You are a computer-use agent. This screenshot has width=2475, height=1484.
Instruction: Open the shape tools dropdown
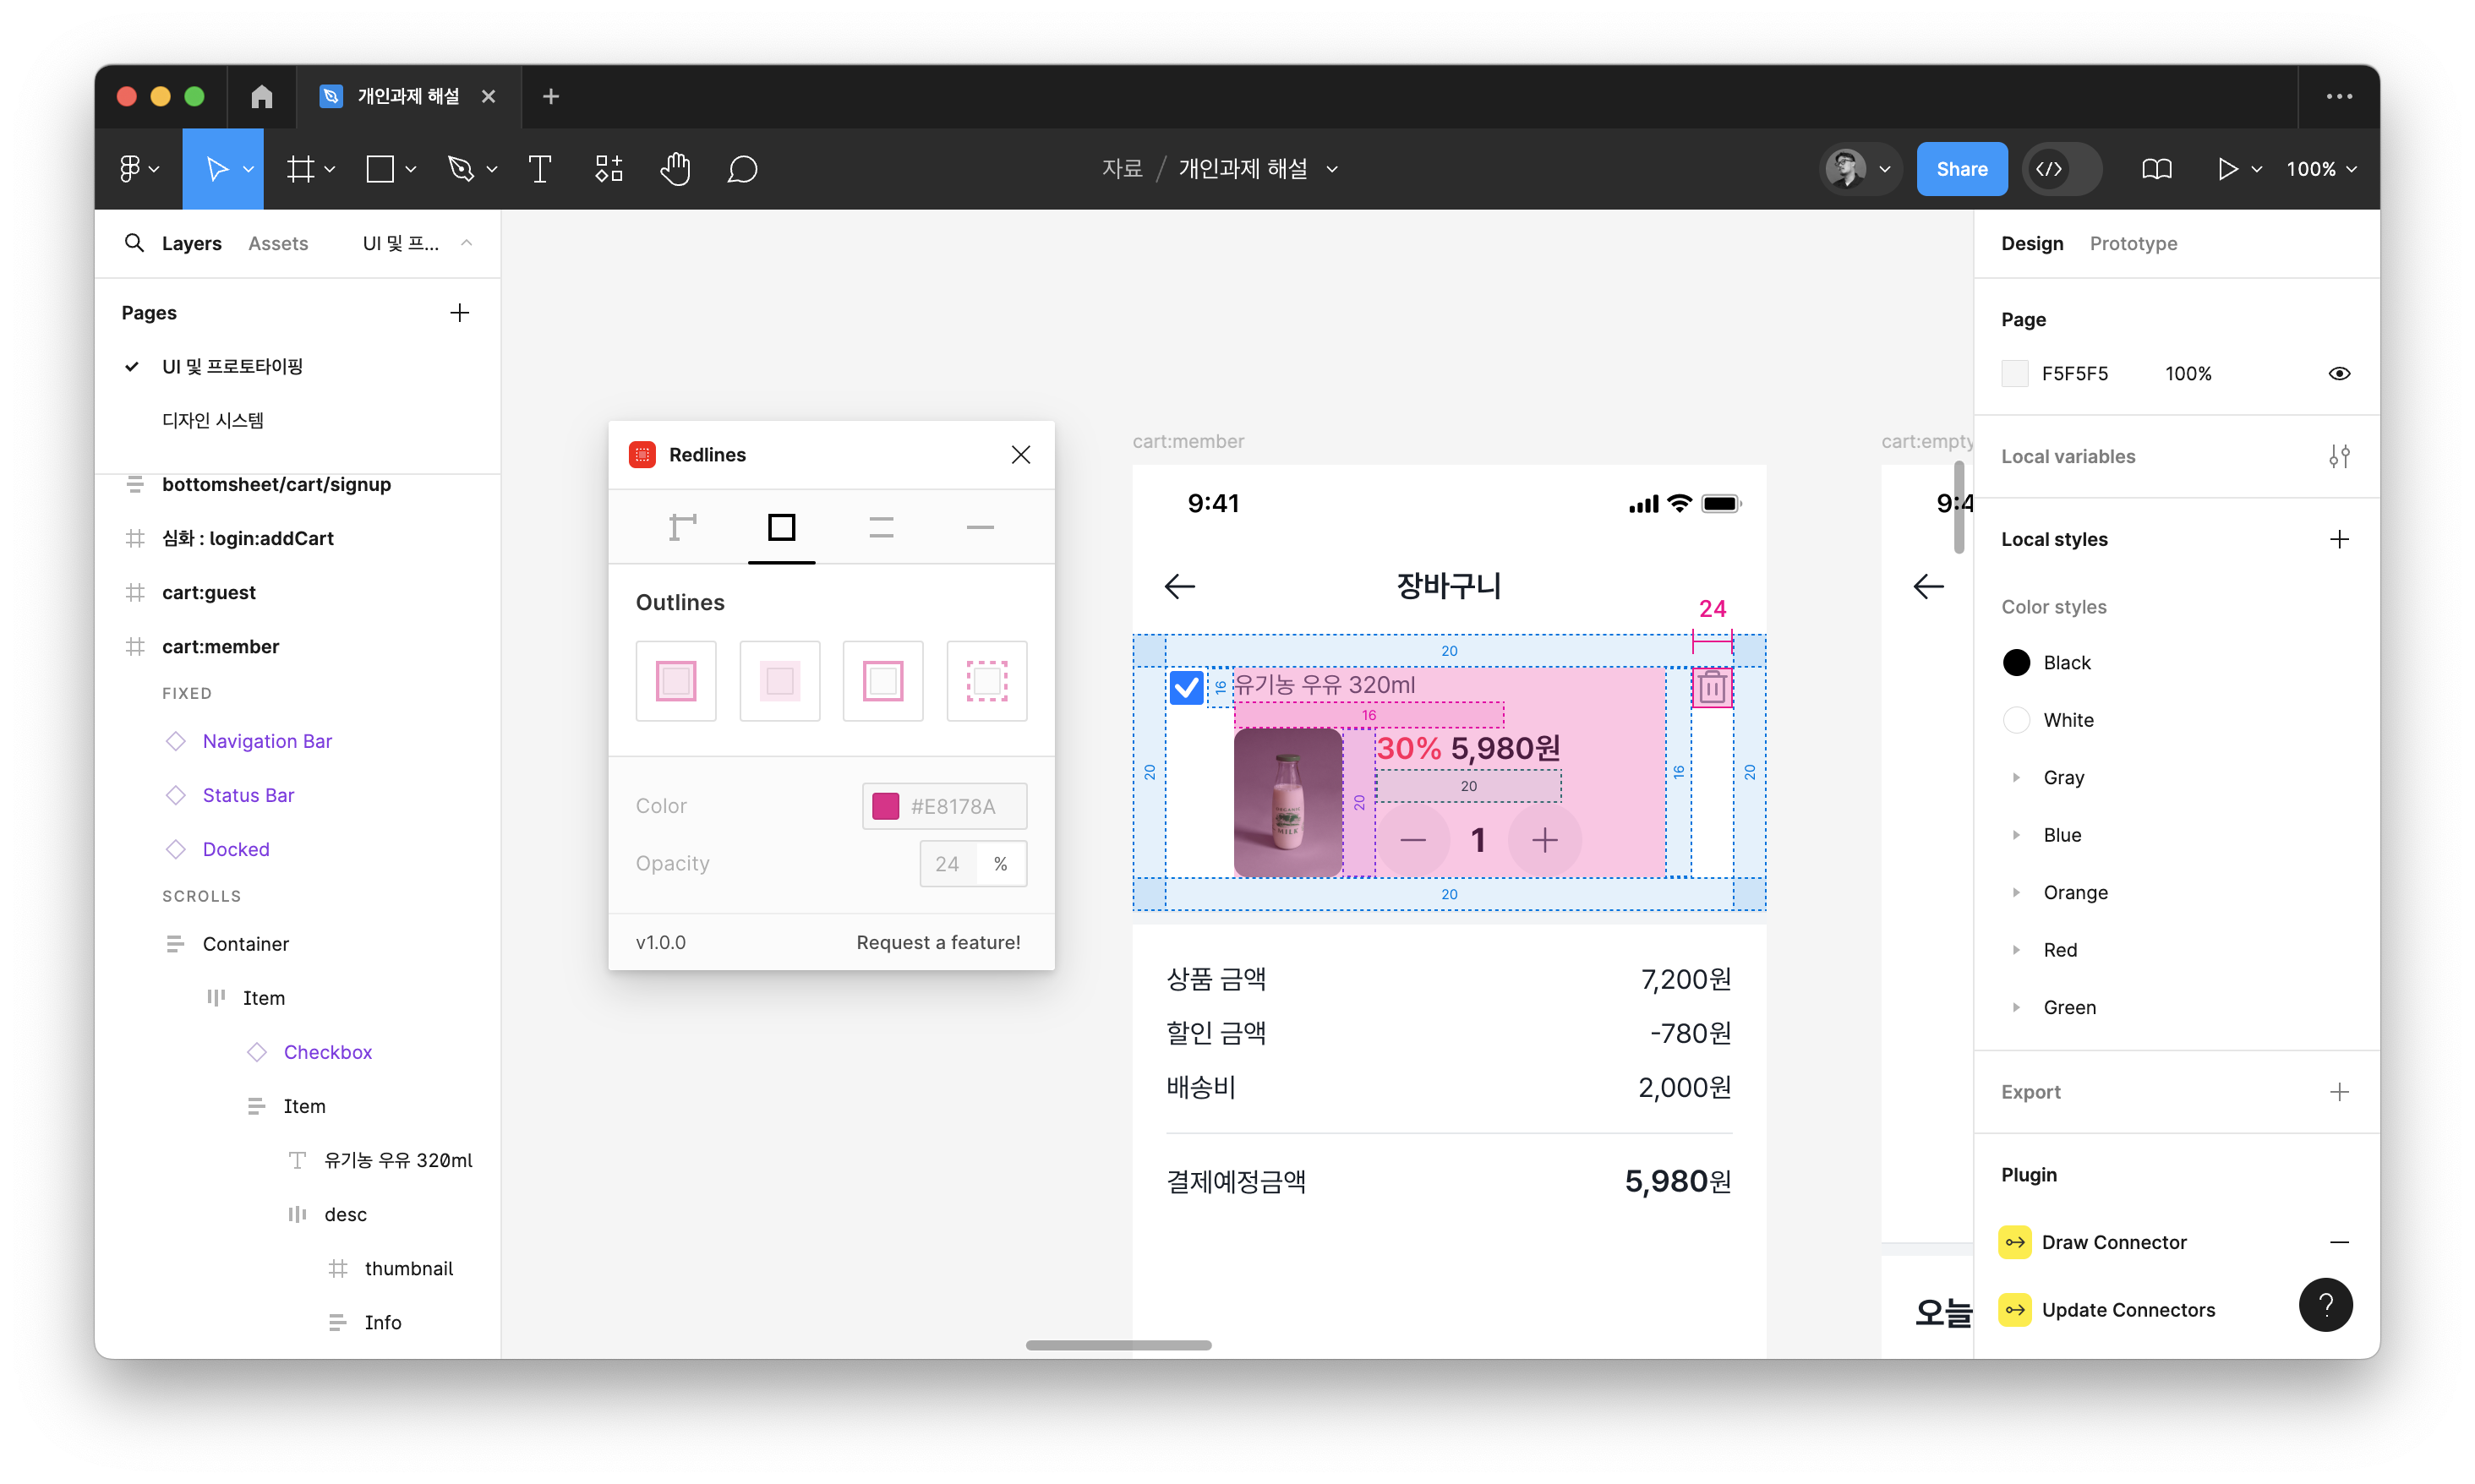click(x=410, y=169)
